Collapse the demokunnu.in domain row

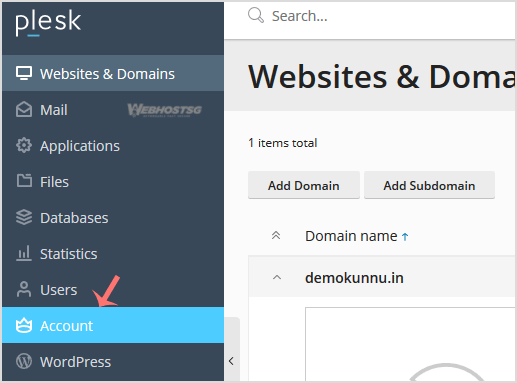tap(277, 277)
